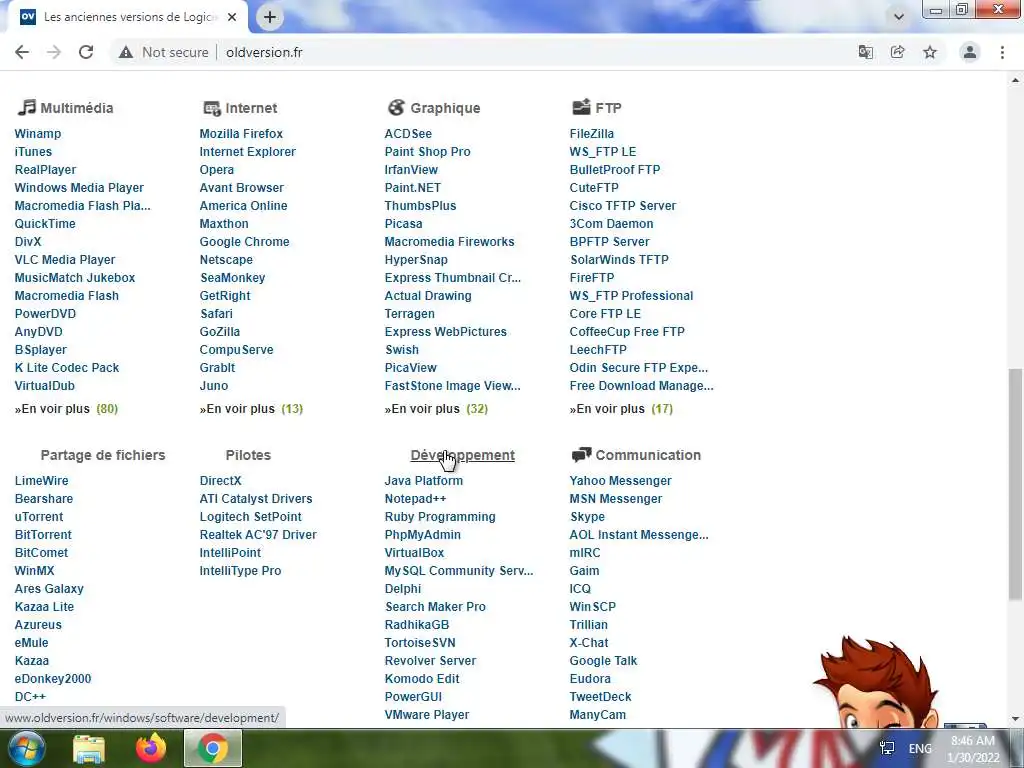Image resolution: width=1024 pixels, height=768 pixels.
Task: Open the Cisco TFTP Server link
Action: 622,206
